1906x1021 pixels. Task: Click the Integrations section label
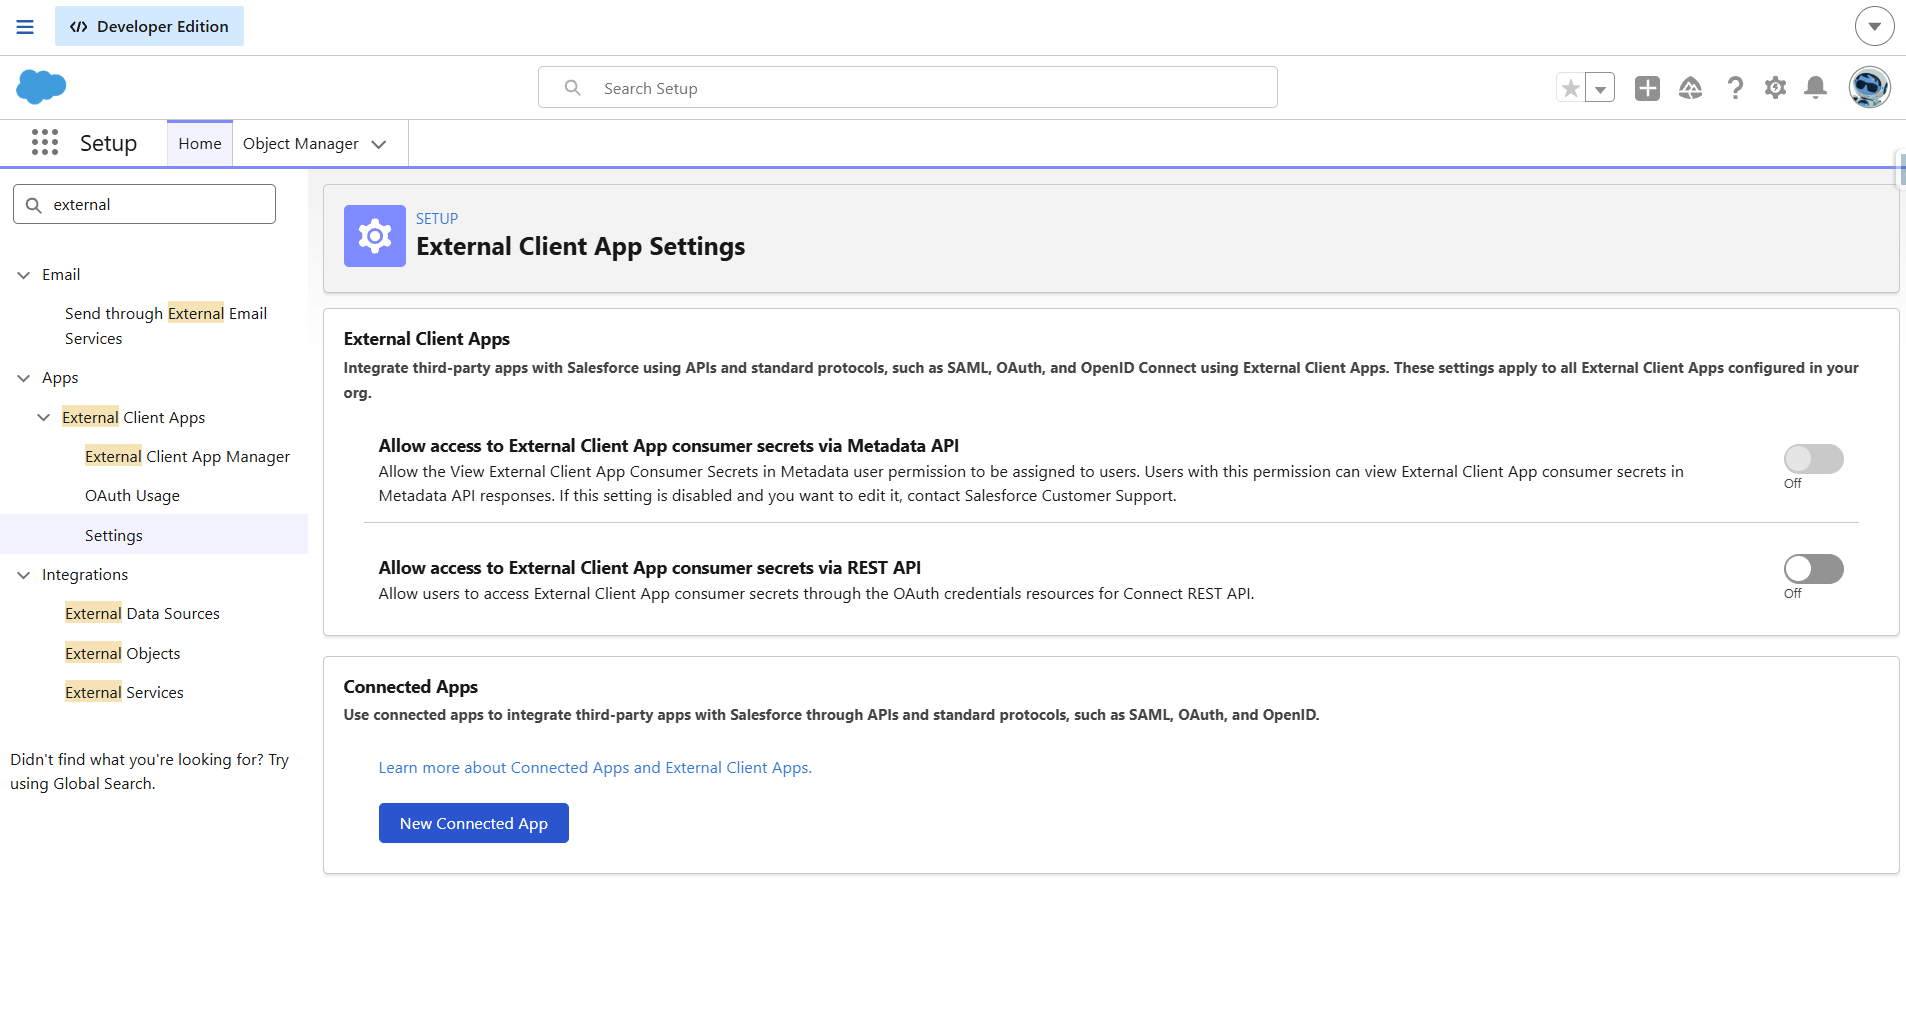85,575
